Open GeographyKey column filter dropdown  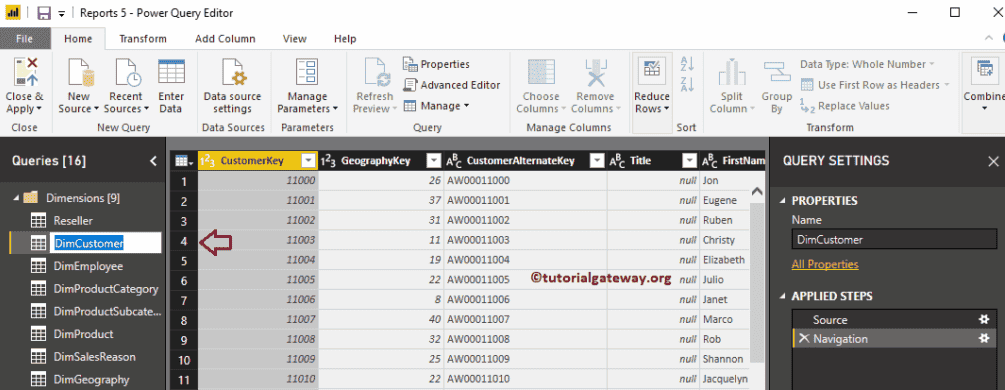point(434,161)
